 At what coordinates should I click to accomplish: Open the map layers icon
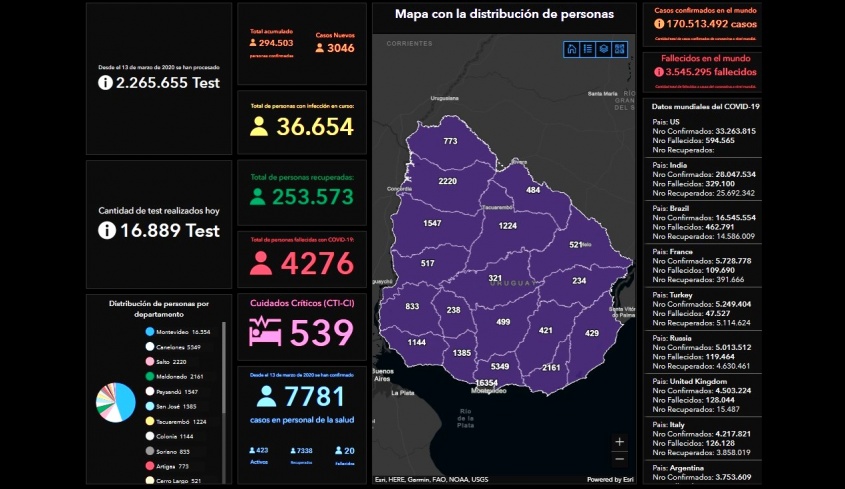pyautogui.click(x=604, y=48)
